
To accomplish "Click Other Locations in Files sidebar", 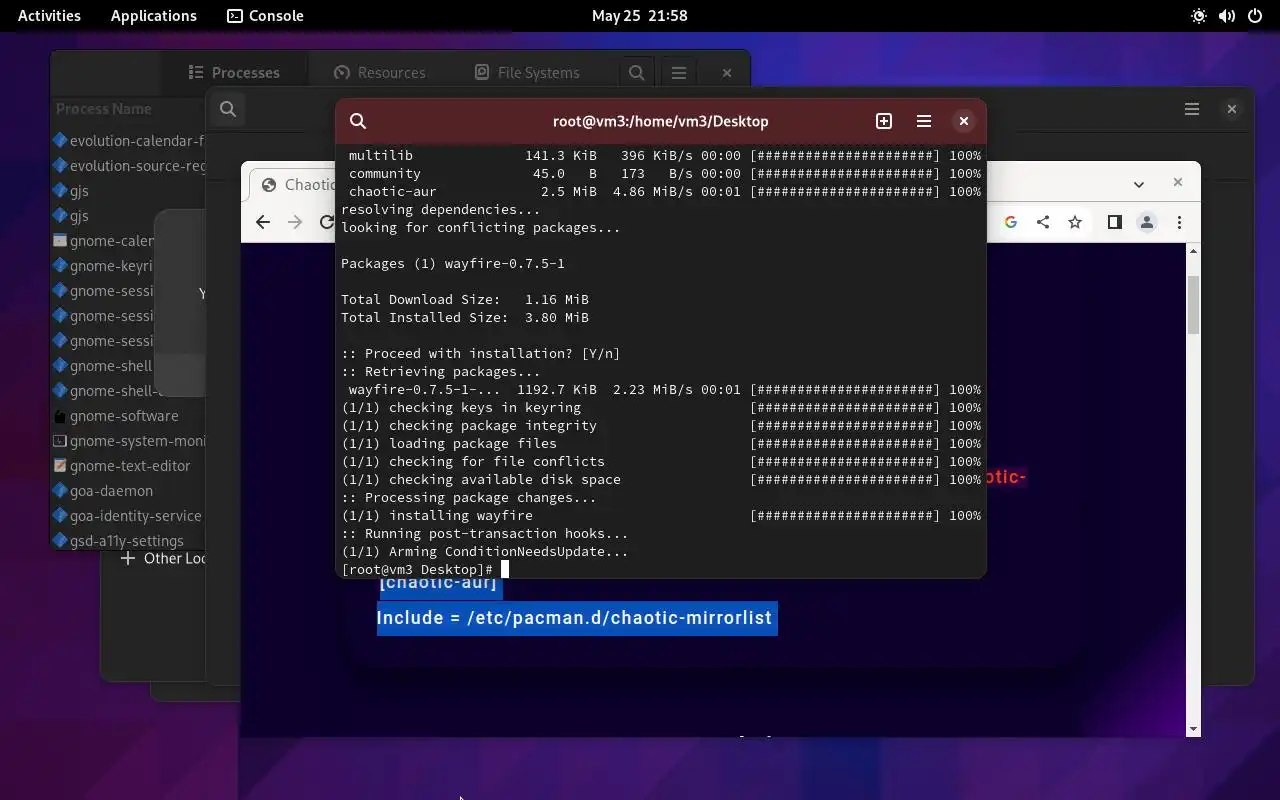I will 163,558.
